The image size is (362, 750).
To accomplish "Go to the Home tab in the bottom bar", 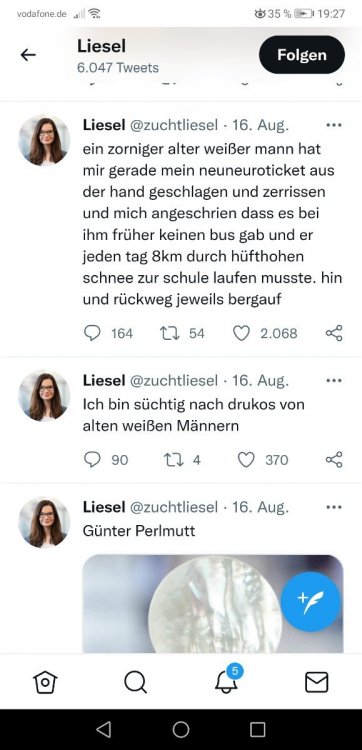I will [45, 682].
